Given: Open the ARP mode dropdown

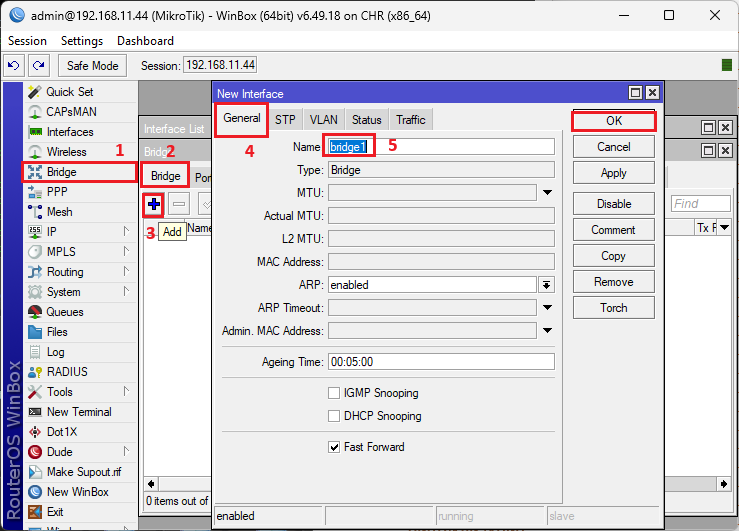Looking at the screenshot, I should [x=547, y=285].
